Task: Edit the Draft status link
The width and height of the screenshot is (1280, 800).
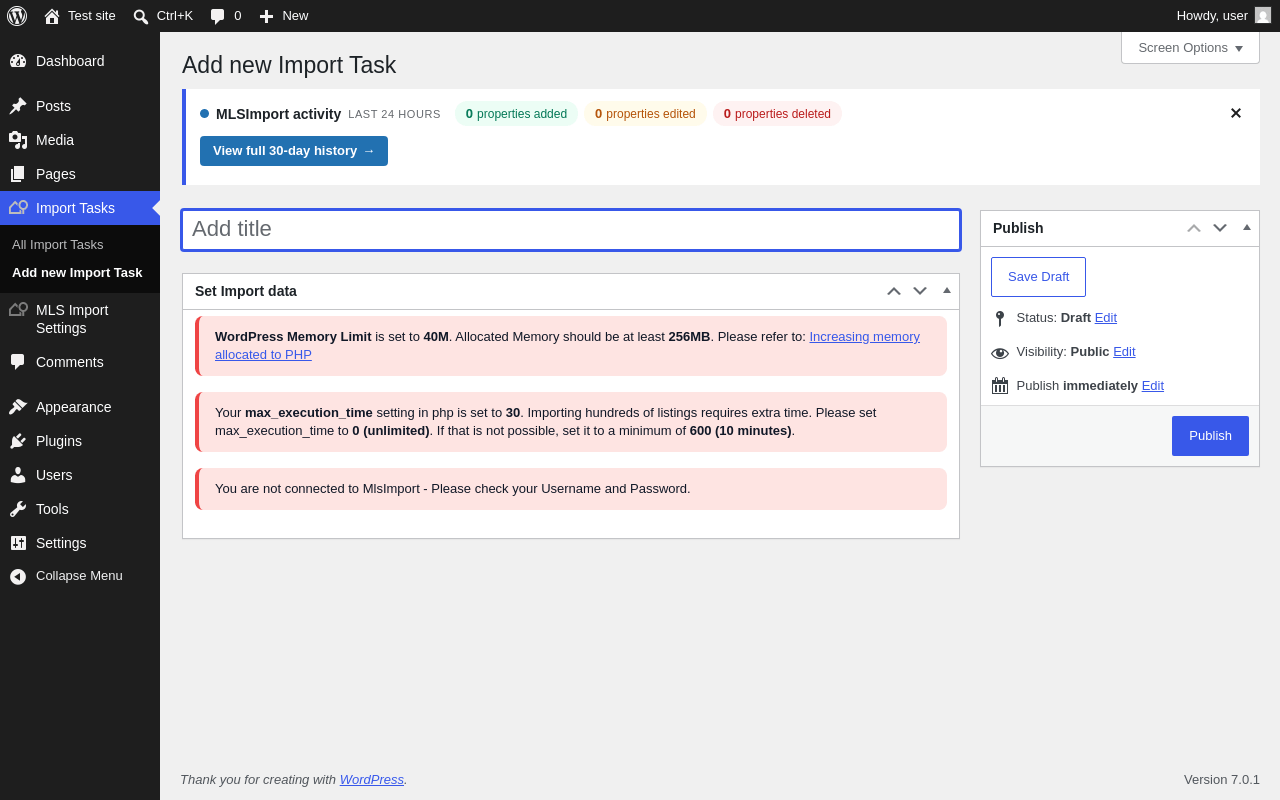Action: pos(1106,317)
